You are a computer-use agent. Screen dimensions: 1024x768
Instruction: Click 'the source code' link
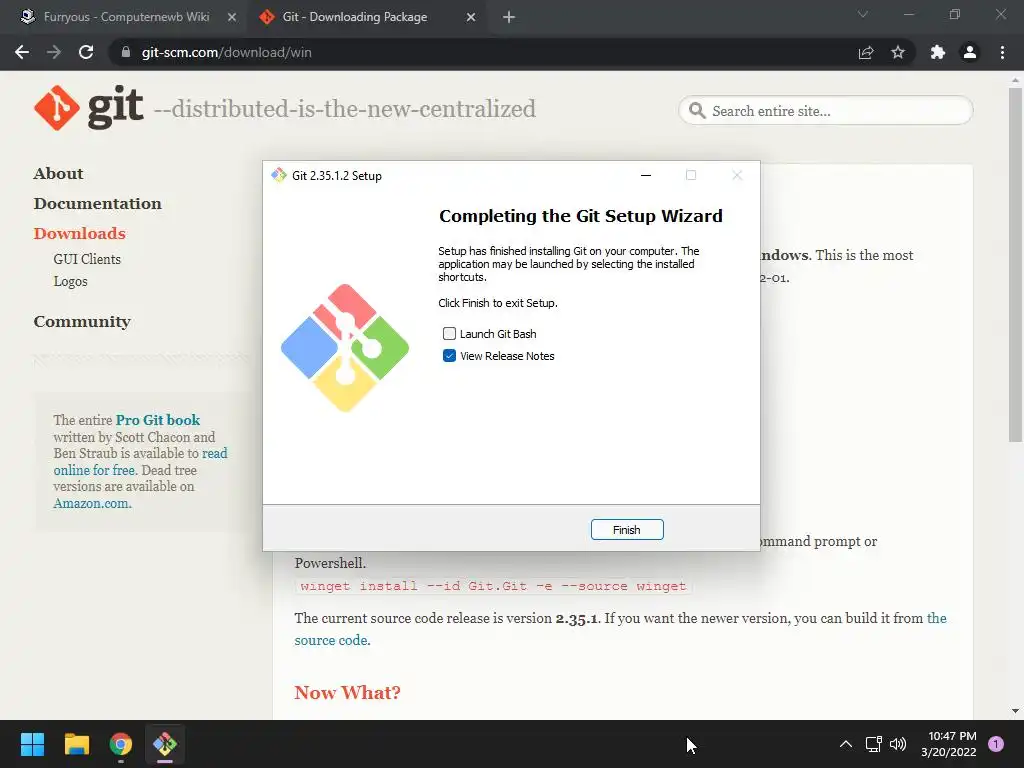tap(330, 640)
